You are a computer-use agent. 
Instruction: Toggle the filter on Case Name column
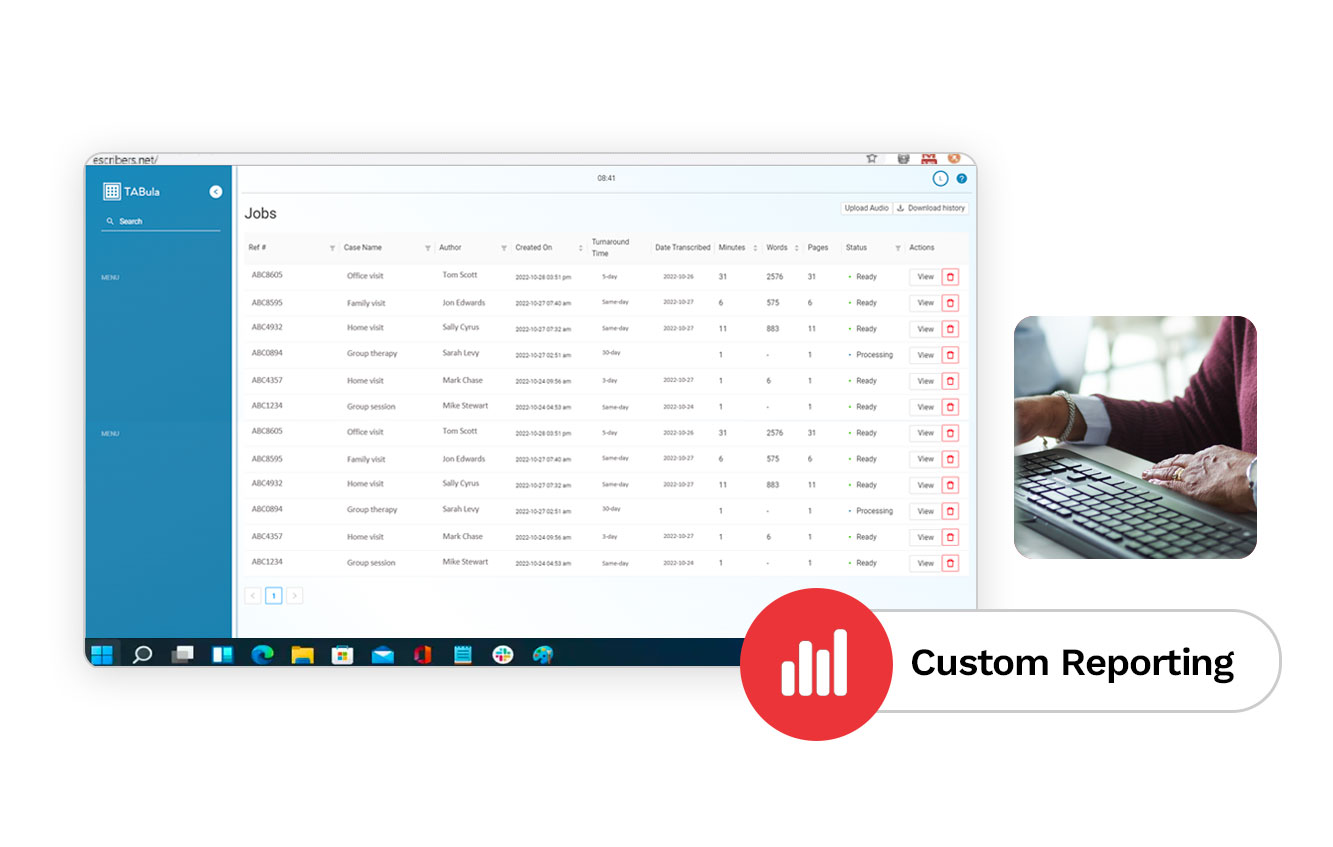[428, 247]
